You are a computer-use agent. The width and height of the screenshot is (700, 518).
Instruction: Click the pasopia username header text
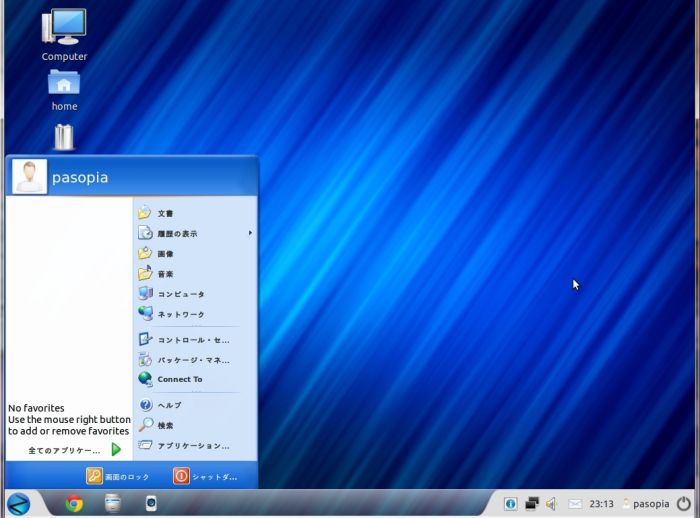[80, 178]
